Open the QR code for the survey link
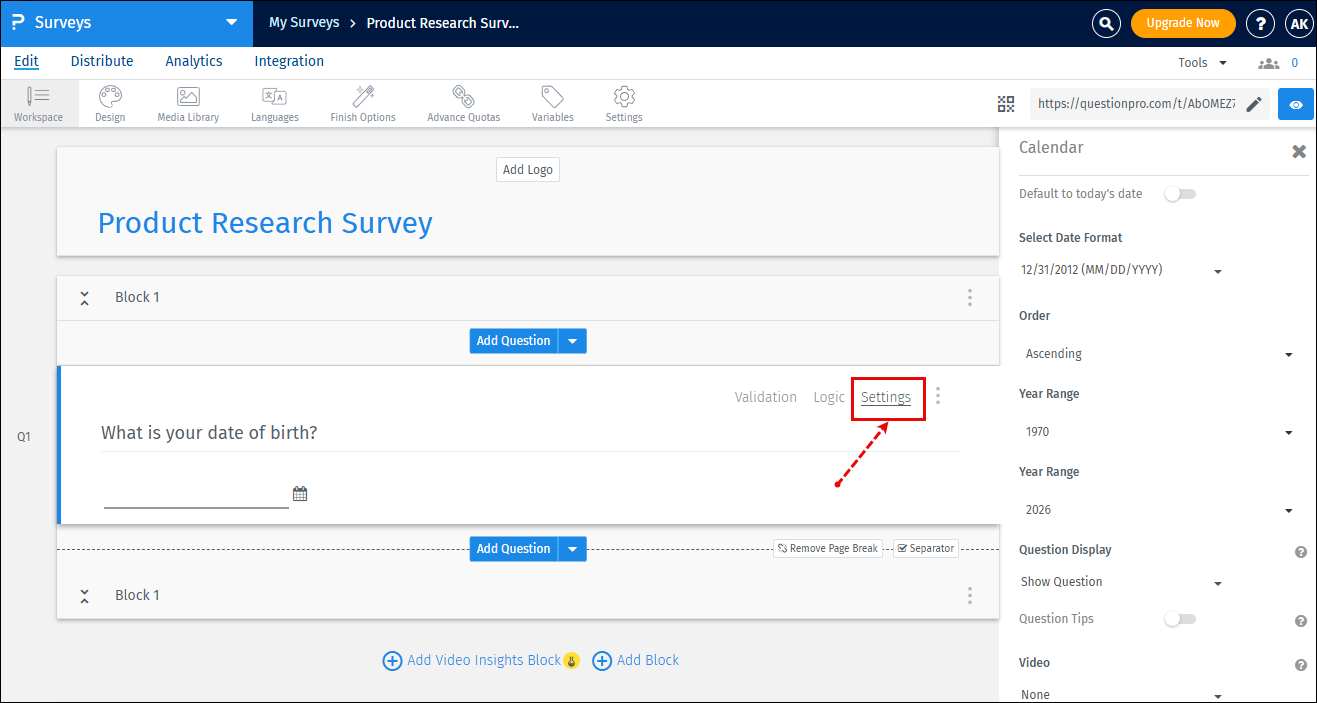Viewport: 1317px width, 703px height. 1005,103
